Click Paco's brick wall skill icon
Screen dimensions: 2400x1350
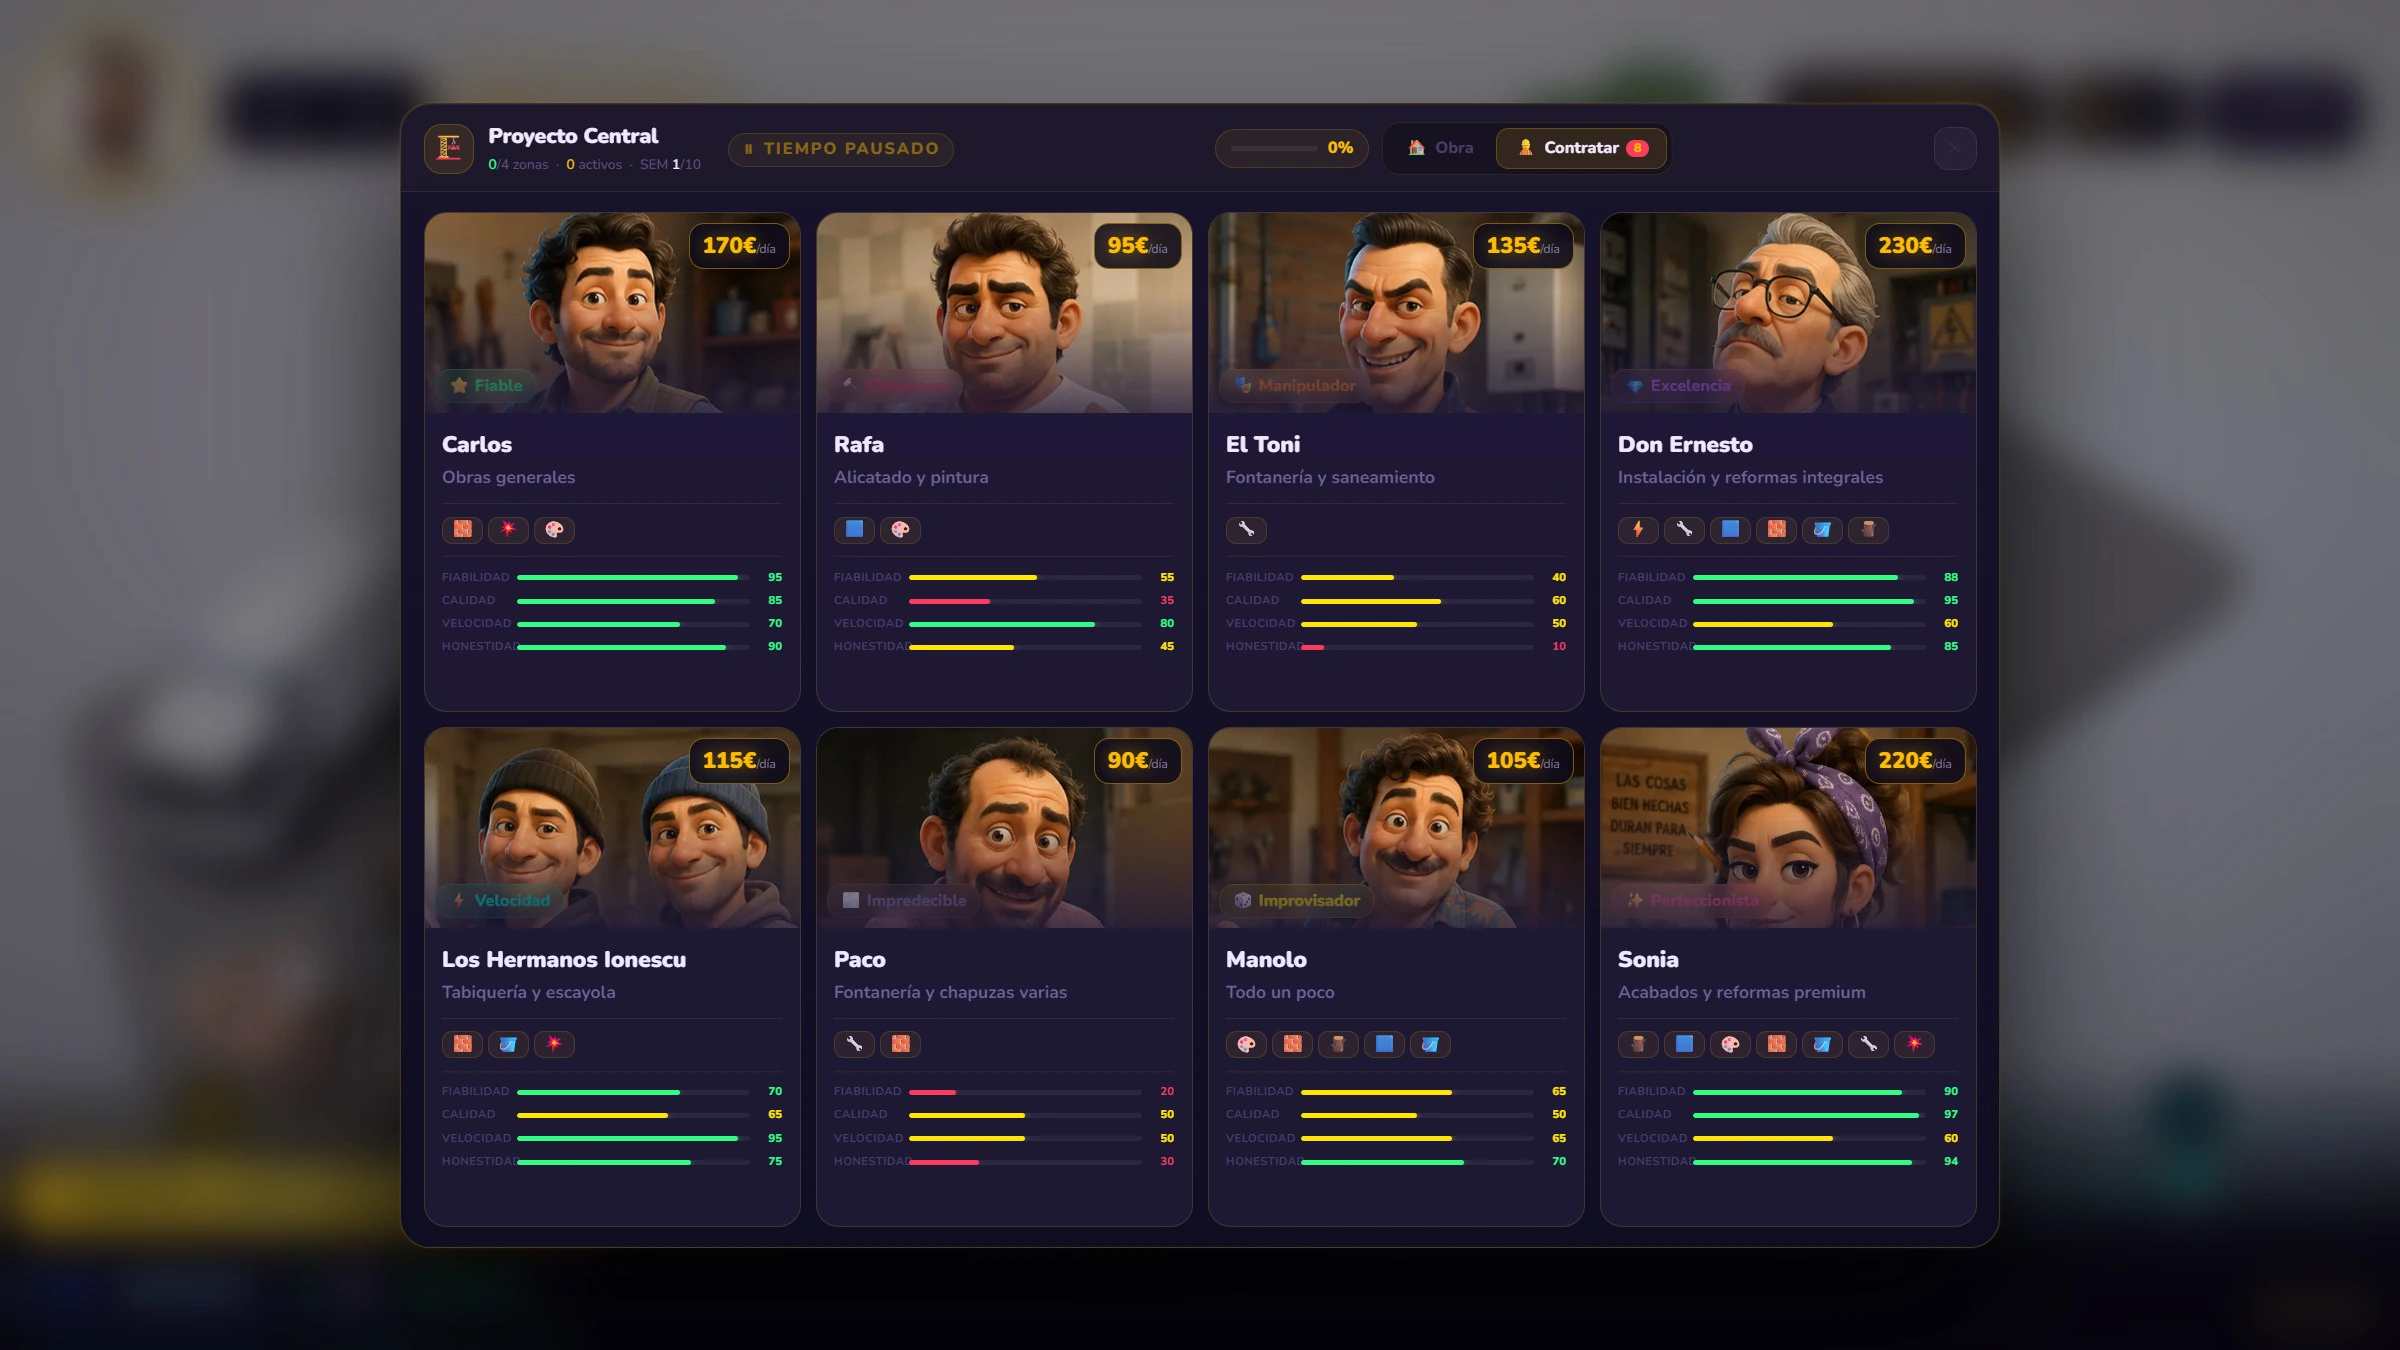(900, 1044)
